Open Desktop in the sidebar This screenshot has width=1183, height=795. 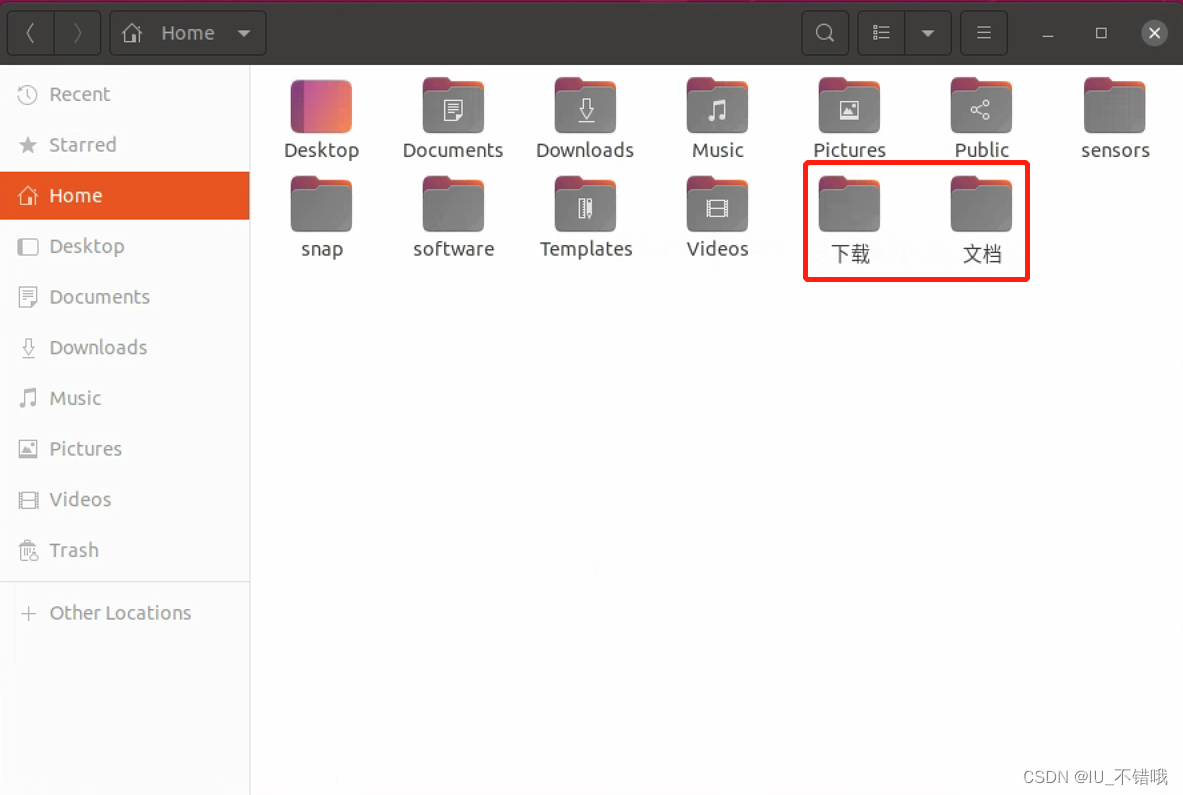point(125,246)
